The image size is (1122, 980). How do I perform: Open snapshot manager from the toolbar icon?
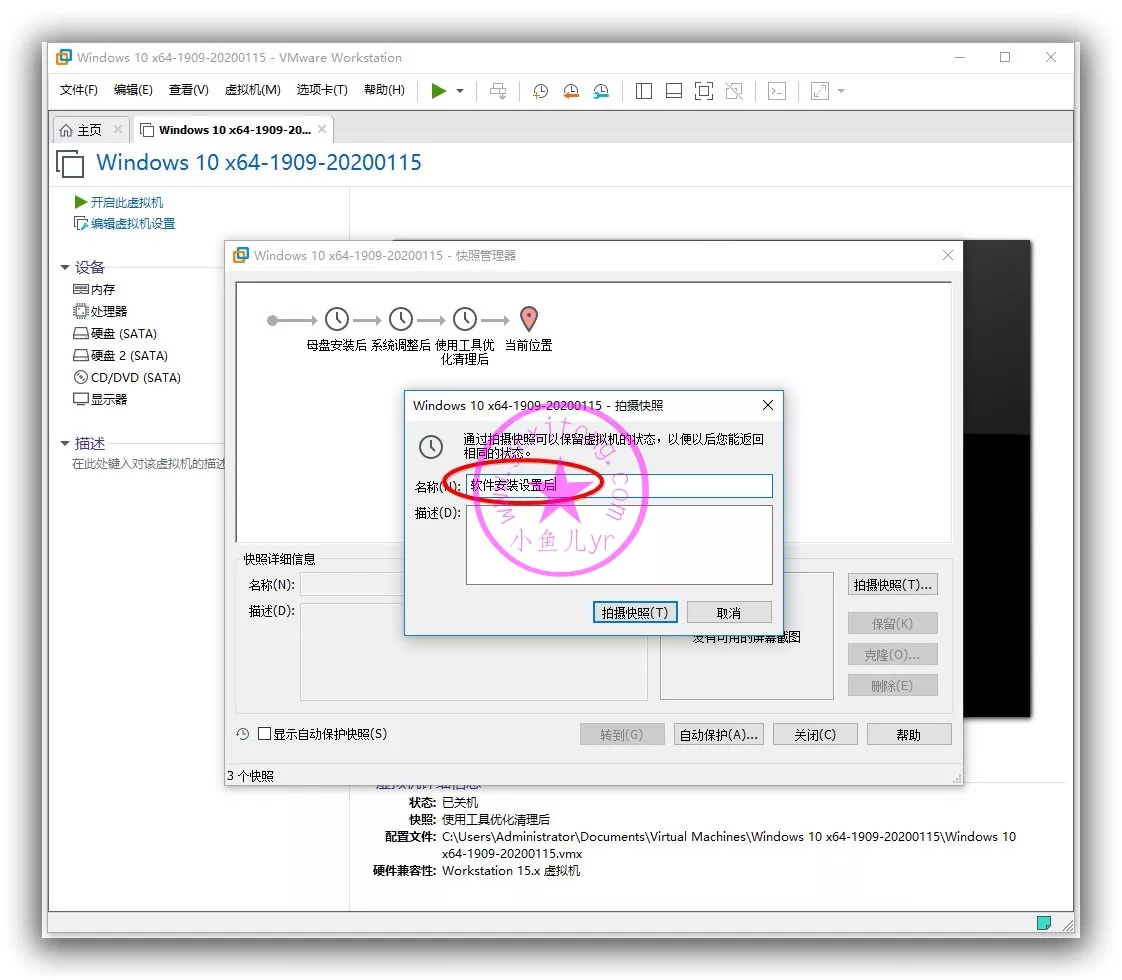point(600,91)
